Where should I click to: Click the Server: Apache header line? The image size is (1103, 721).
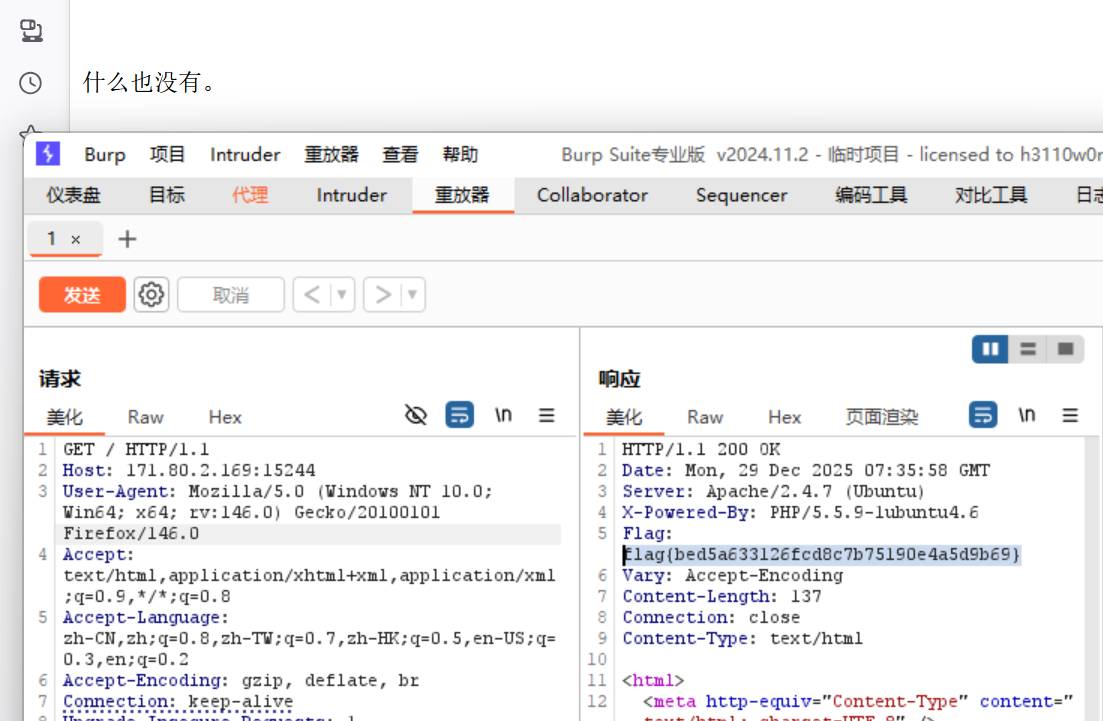coord(774,491)
